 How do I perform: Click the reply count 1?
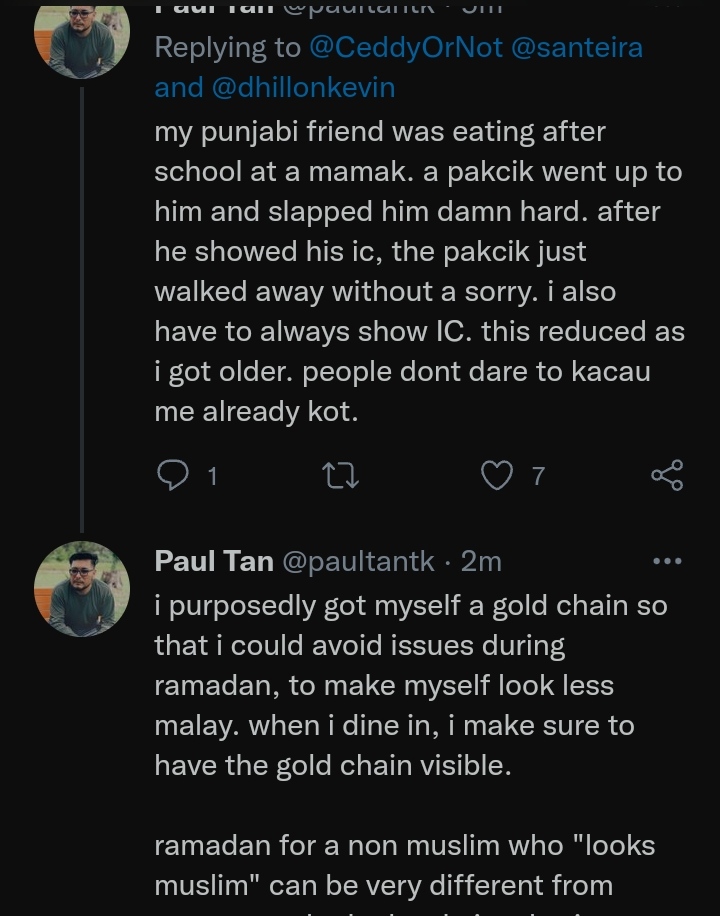click(x=212, y=476)
